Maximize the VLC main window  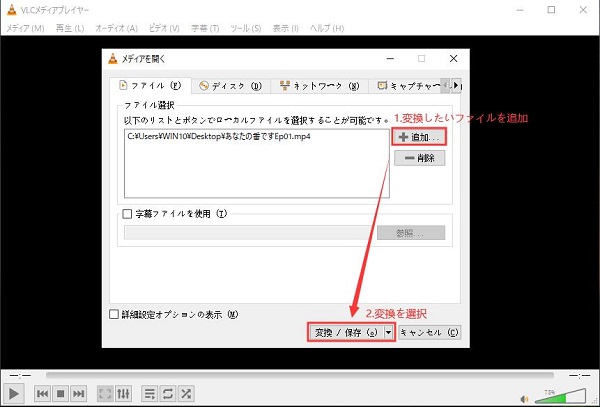click(551, 10)
